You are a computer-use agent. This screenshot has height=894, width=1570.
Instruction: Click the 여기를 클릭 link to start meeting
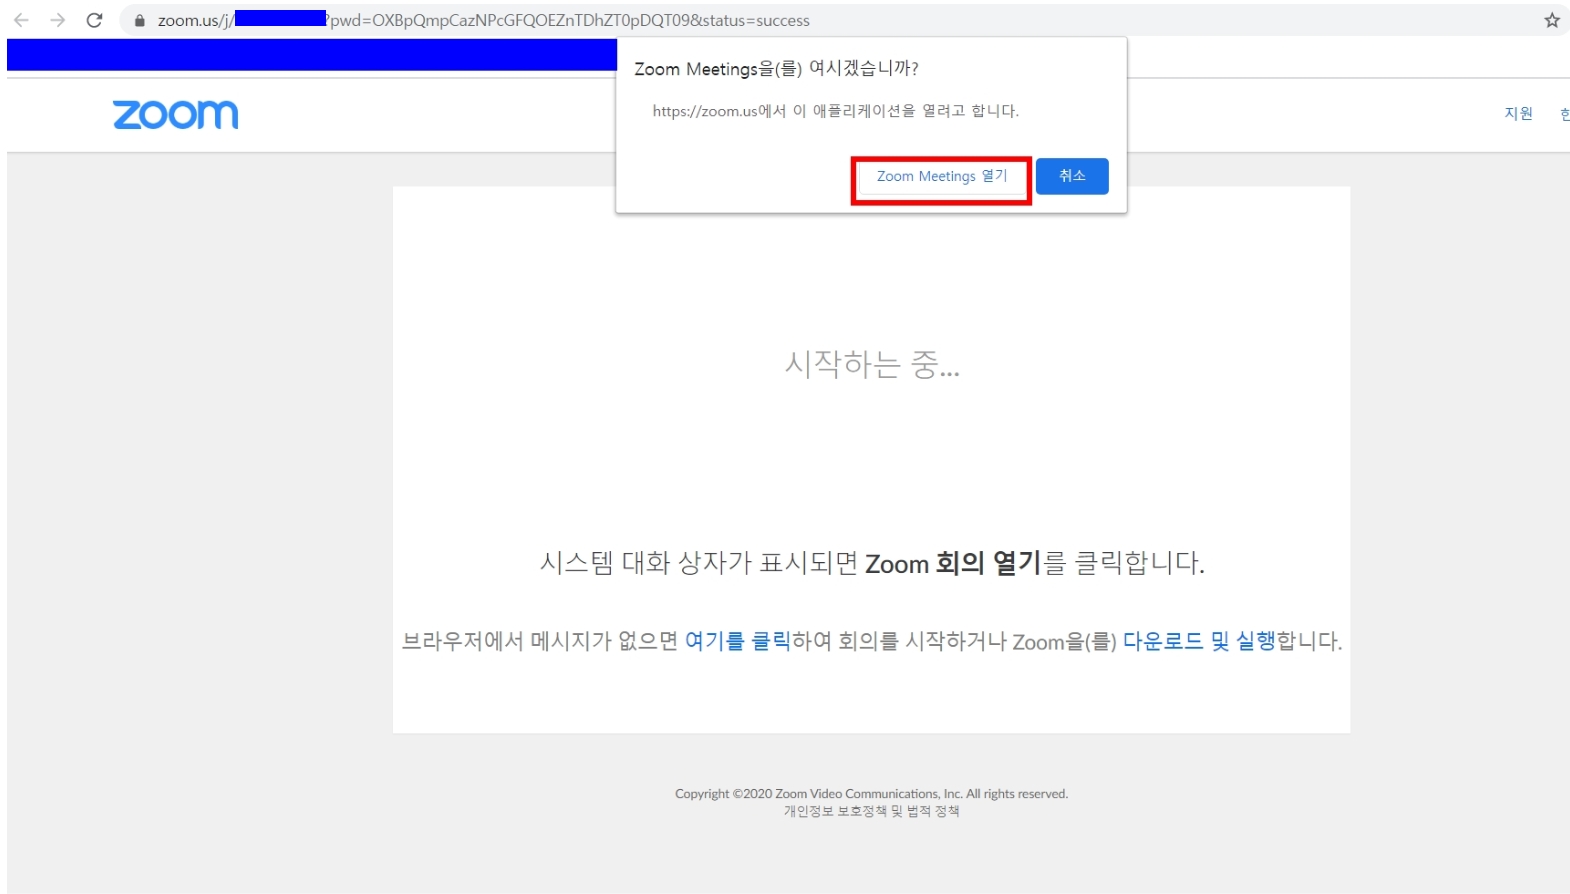point(737,641)
